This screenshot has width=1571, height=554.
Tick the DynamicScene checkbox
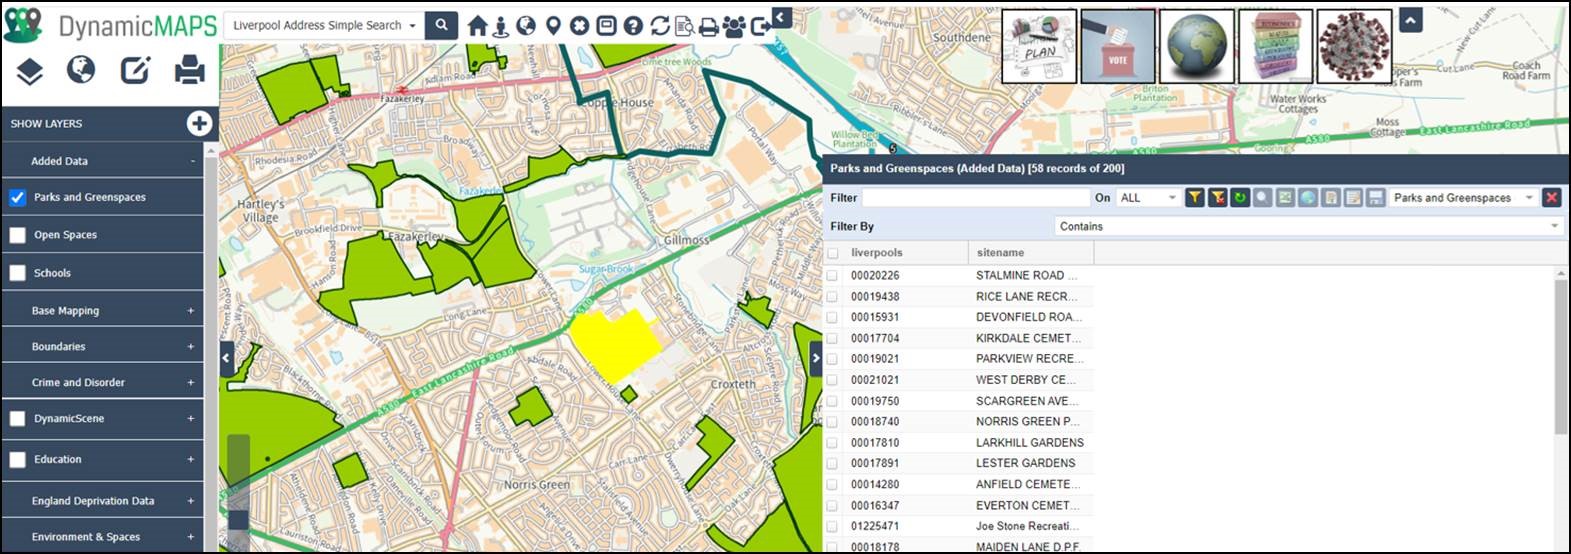pyautogui.click(x=17, y=419)
